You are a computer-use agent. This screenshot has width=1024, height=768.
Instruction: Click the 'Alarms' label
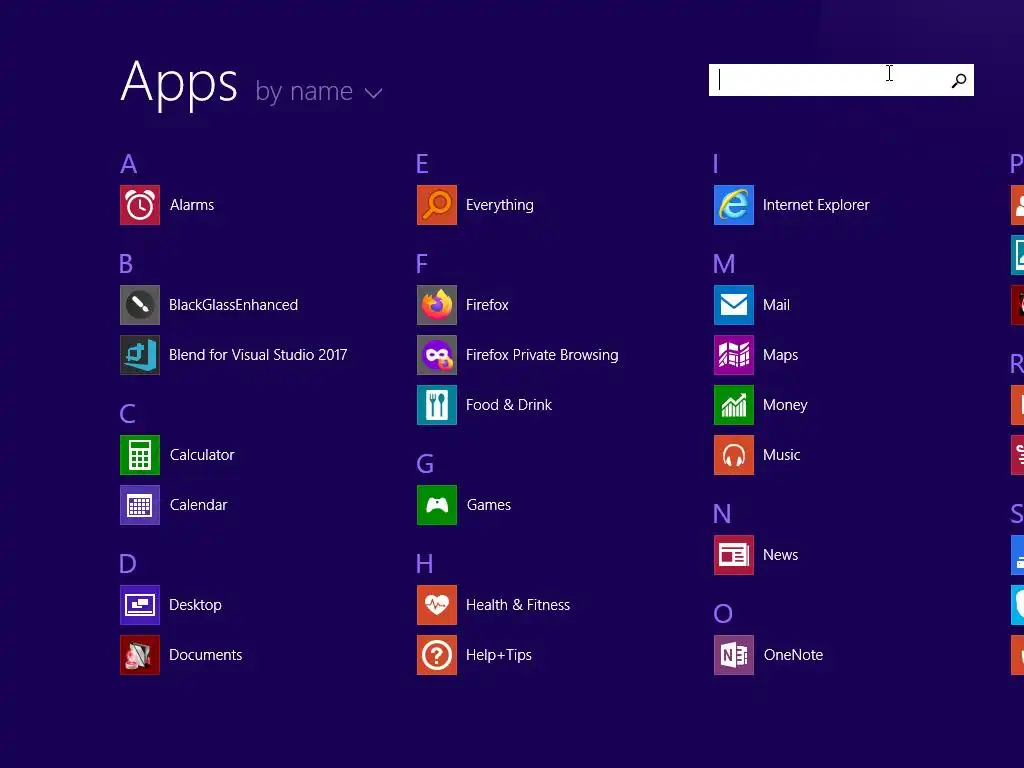click(192, 205)
